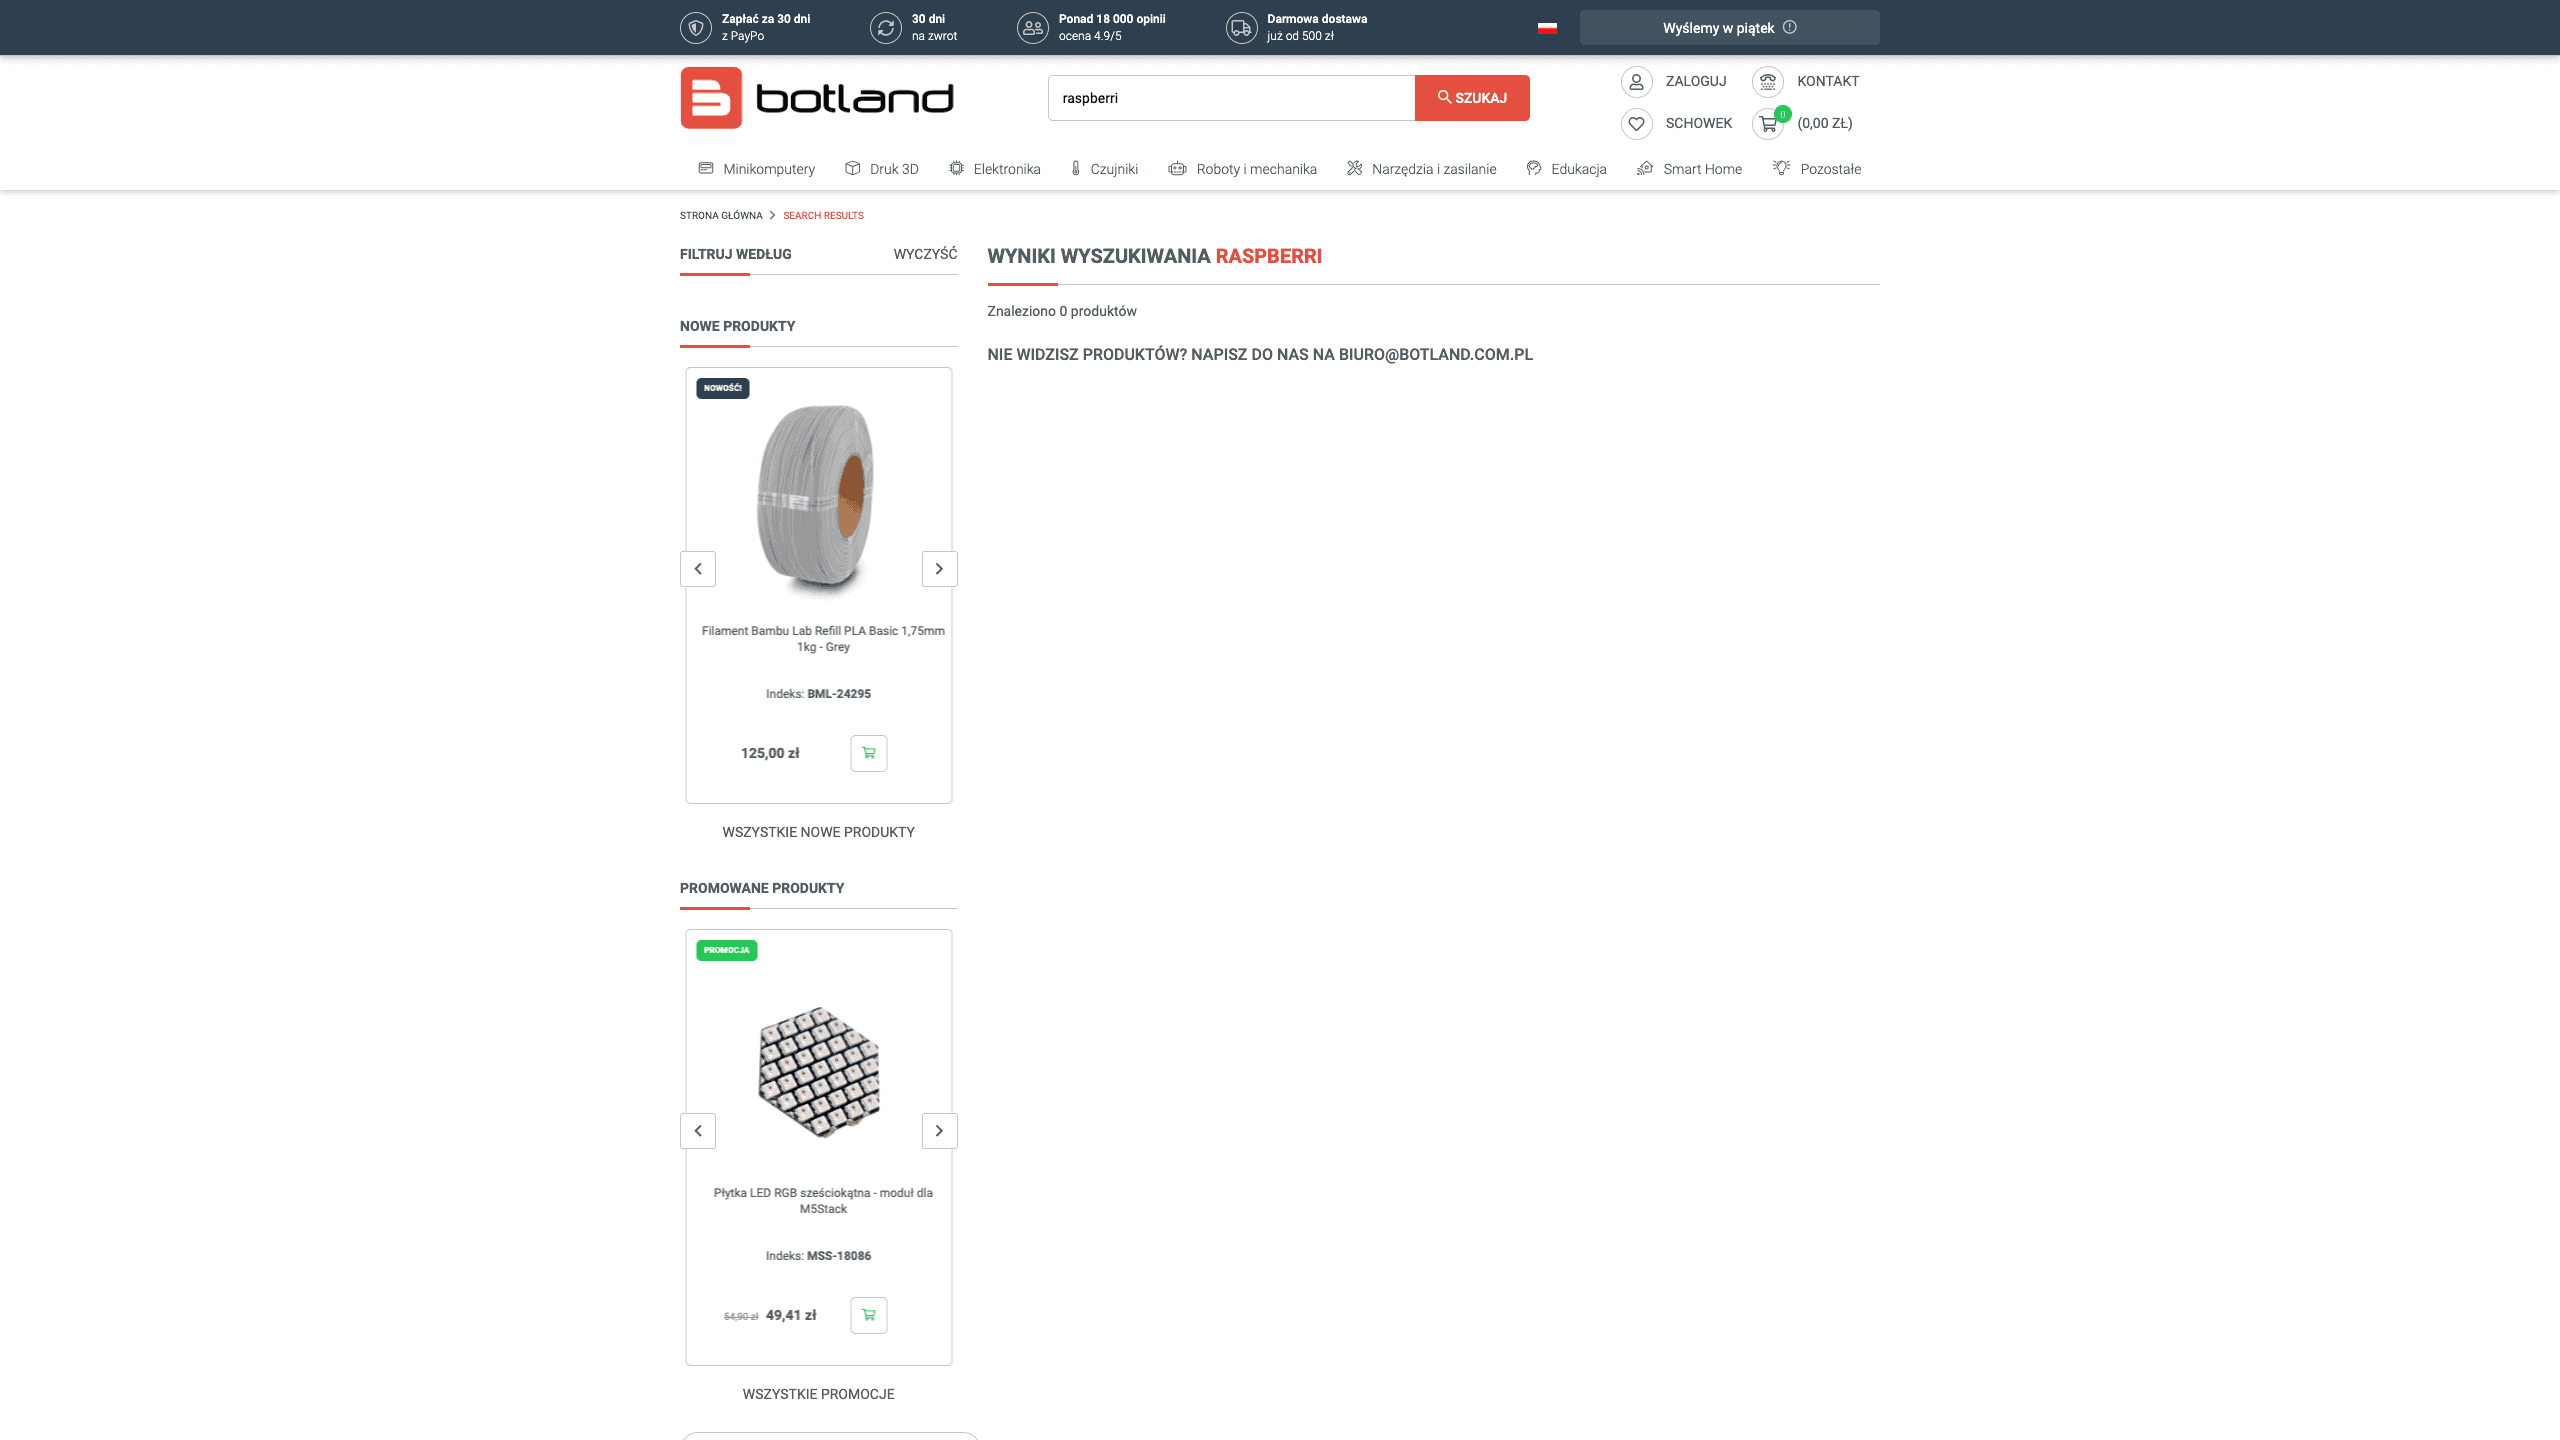Open the Smart Home menu
Screen dimensions: 2560x1440
point(1690,169)
